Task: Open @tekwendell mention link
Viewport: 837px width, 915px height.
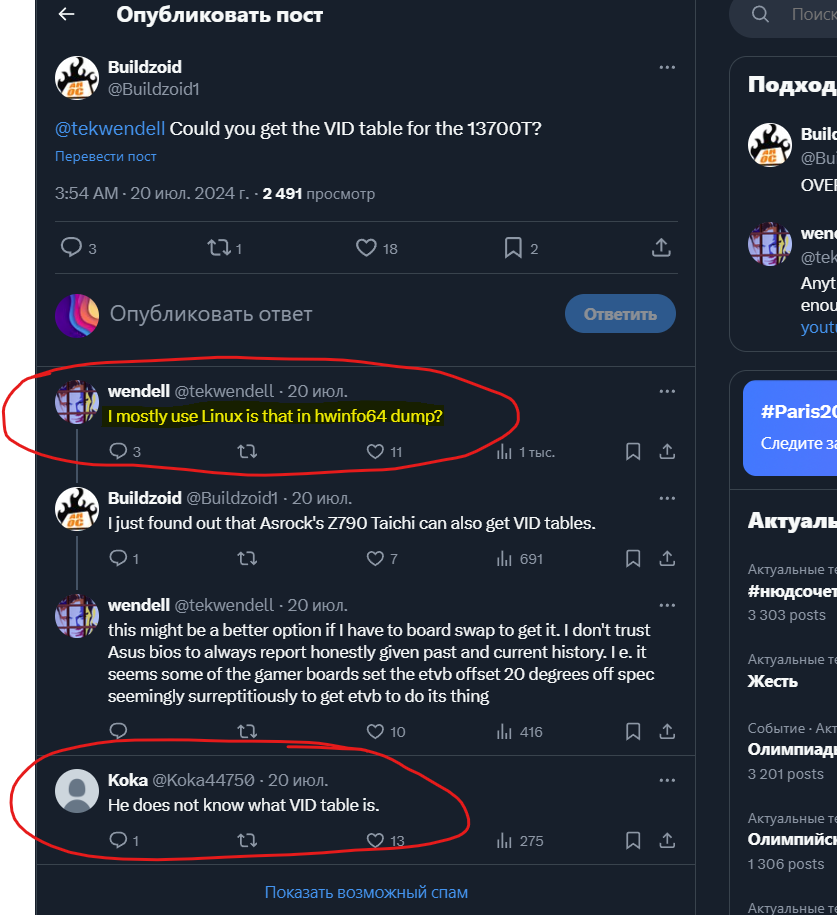Action: click(x=110, y=128)
